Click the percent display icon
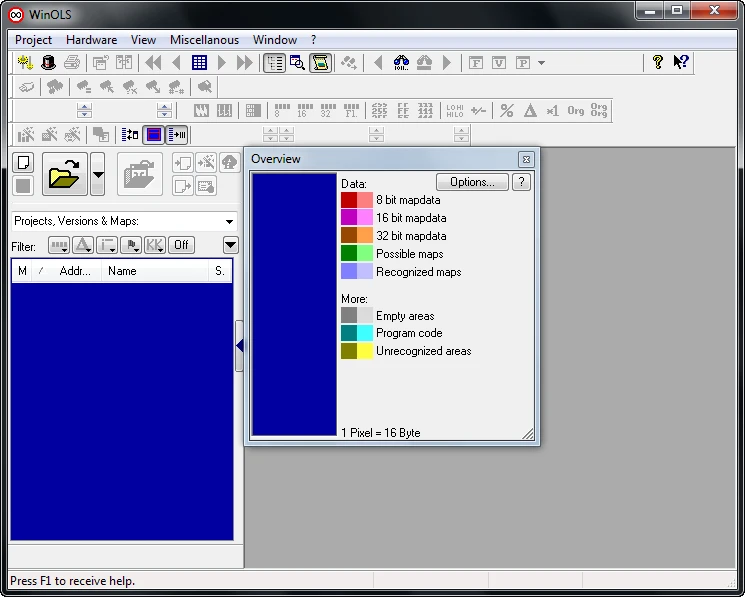Screen dimensions: 745x597 506,111
